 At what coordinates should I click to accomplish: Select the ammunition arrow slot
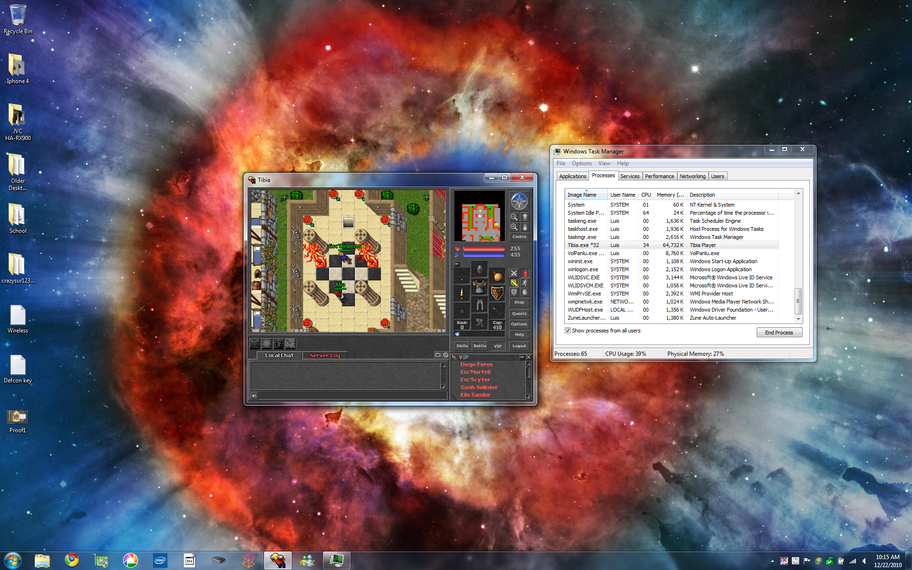[x=497, y=311]
